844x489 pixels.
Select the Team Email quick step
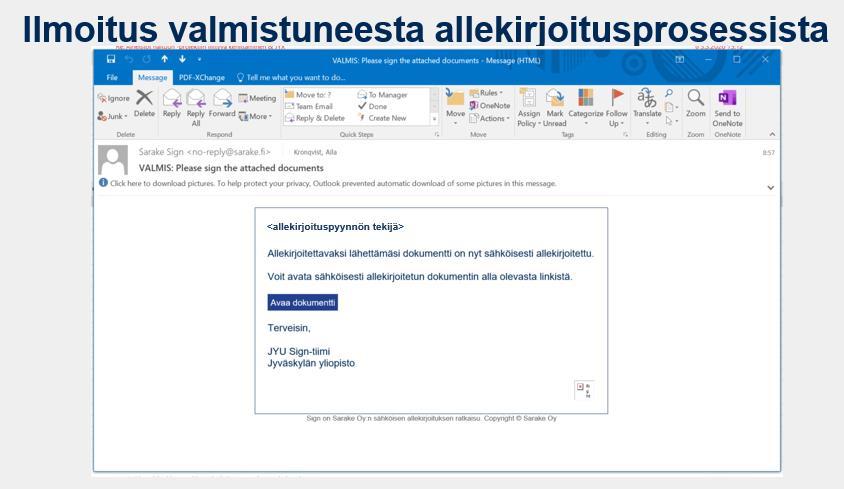point(309,107)
